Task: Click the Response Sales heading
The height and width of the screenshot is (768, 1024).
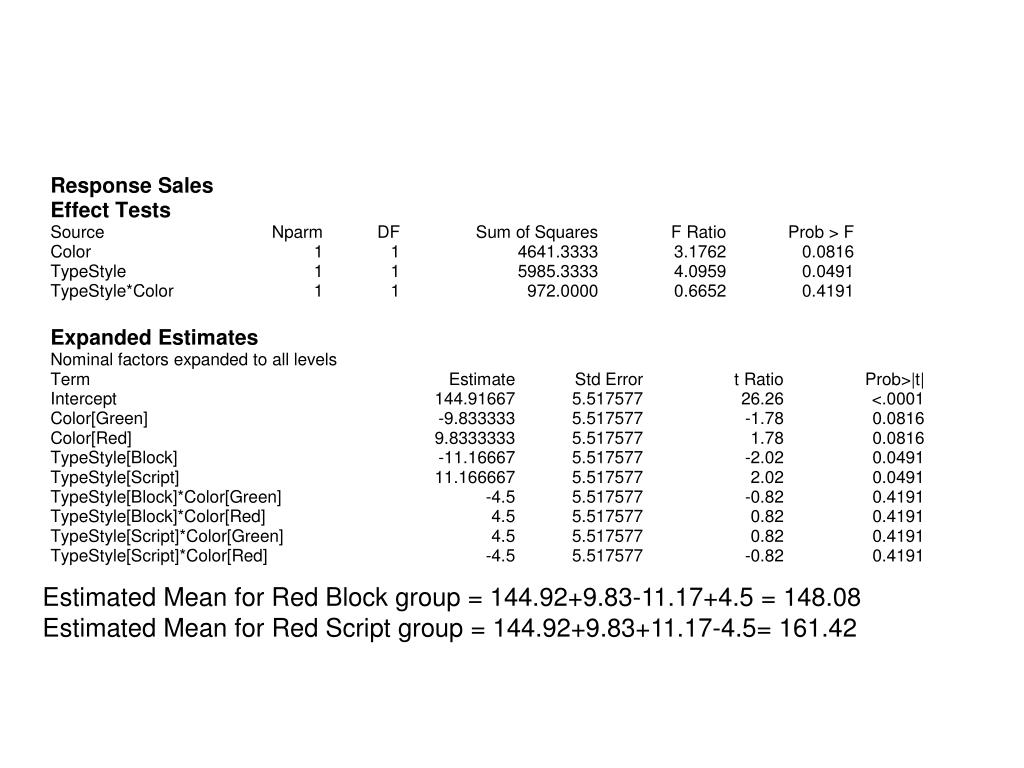Action: click(x=132, y=186)
